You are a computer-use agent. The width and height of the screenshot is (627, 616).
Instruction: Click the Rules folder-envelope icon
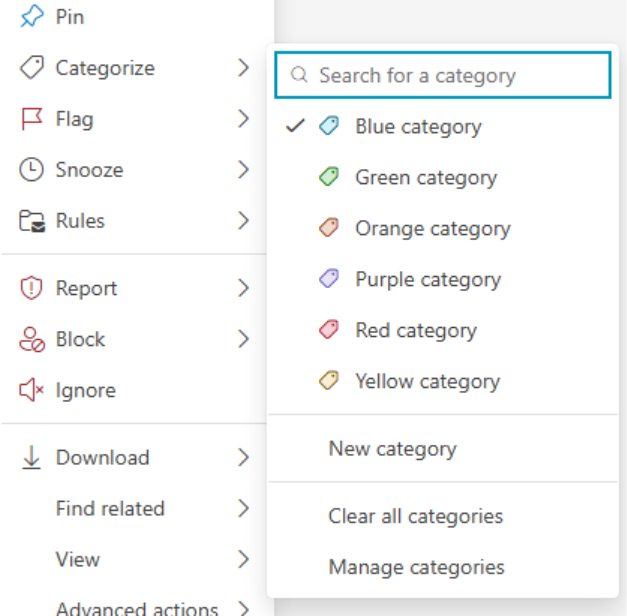click(x=32, y=221)
